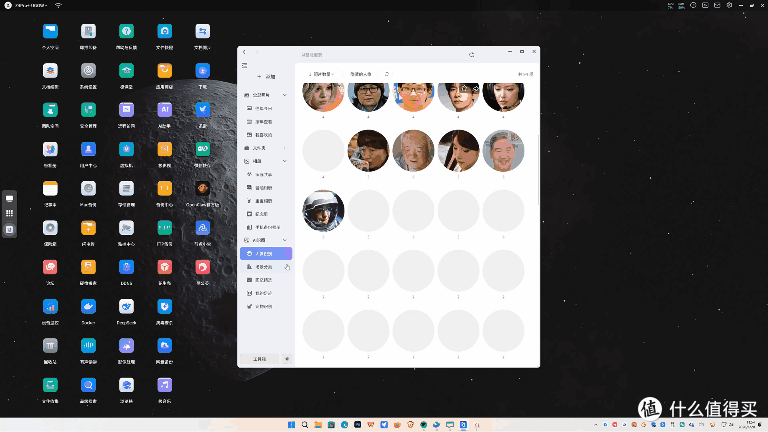Click the refresh icon beside the hidden faces button
Screen dimensions: 768x432
386,74
